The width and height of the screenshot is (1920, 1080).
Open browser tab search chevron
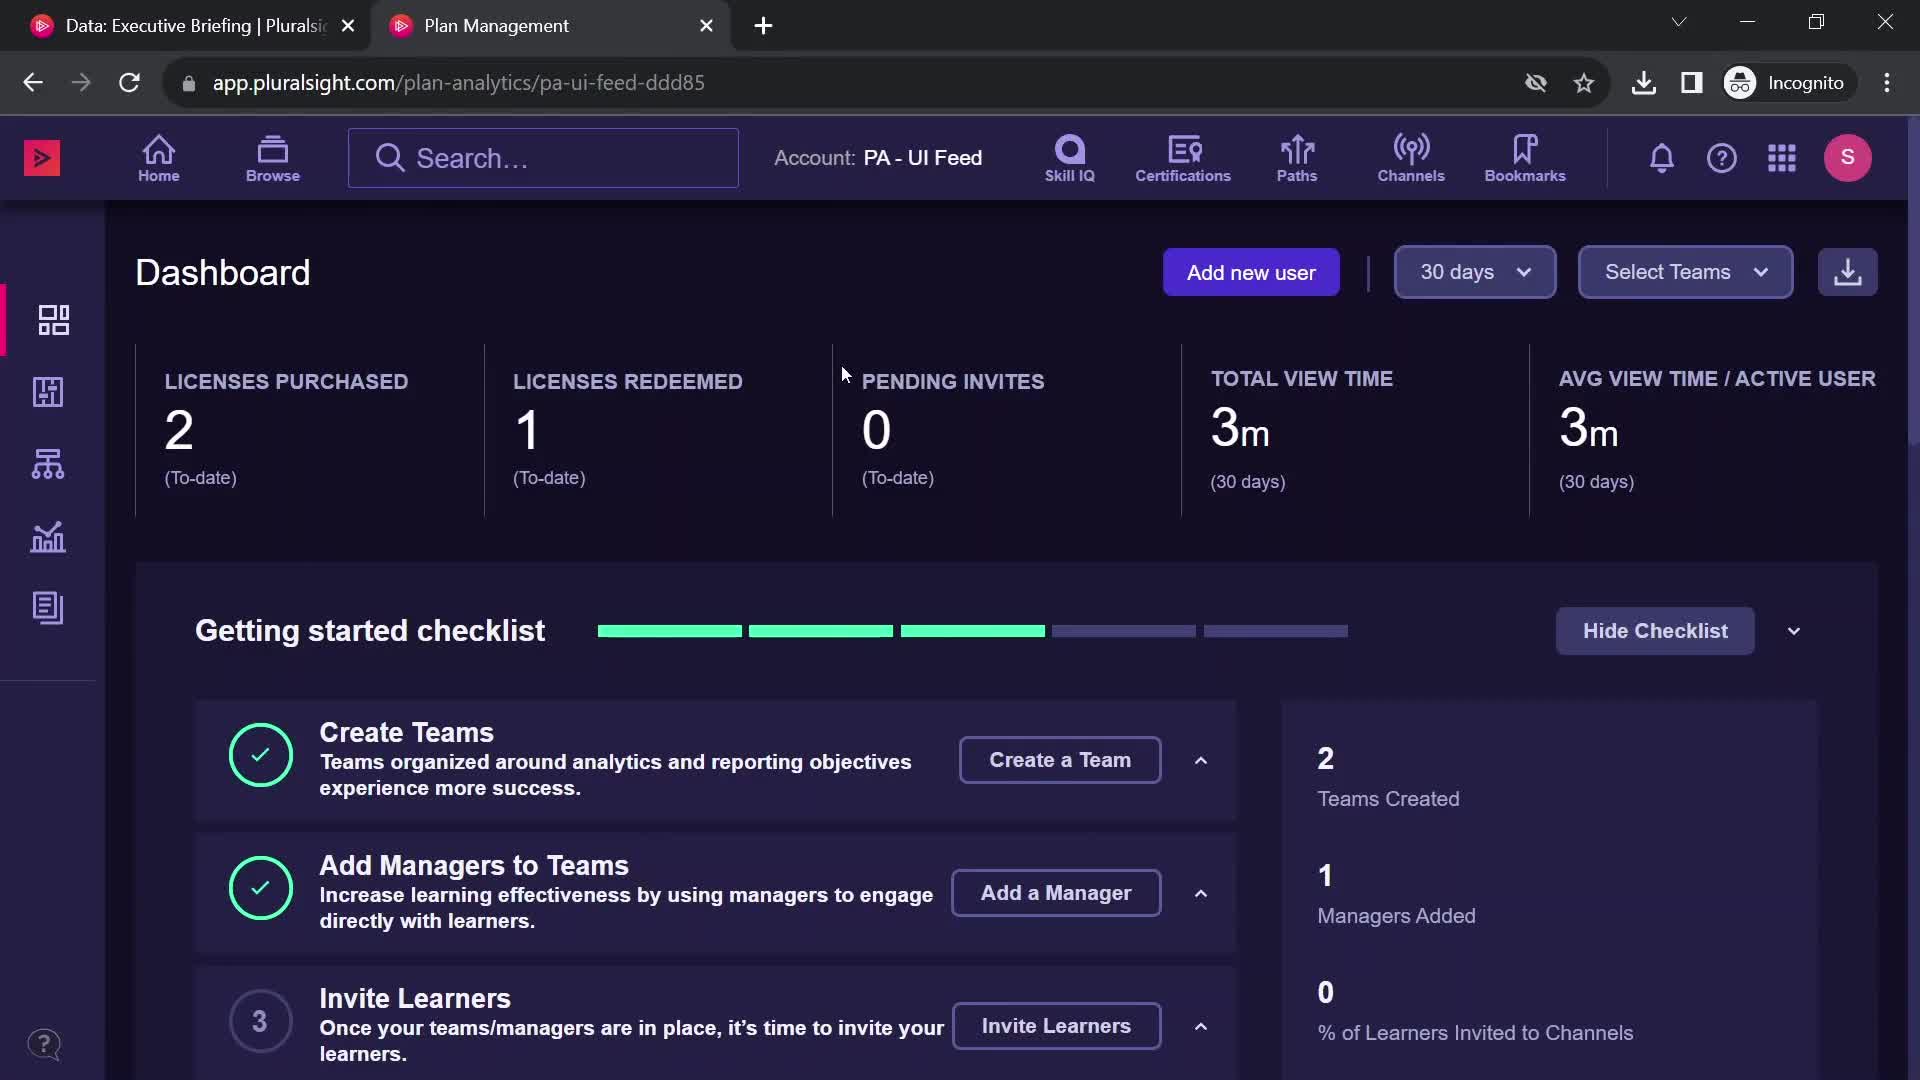click(1679, 22)
